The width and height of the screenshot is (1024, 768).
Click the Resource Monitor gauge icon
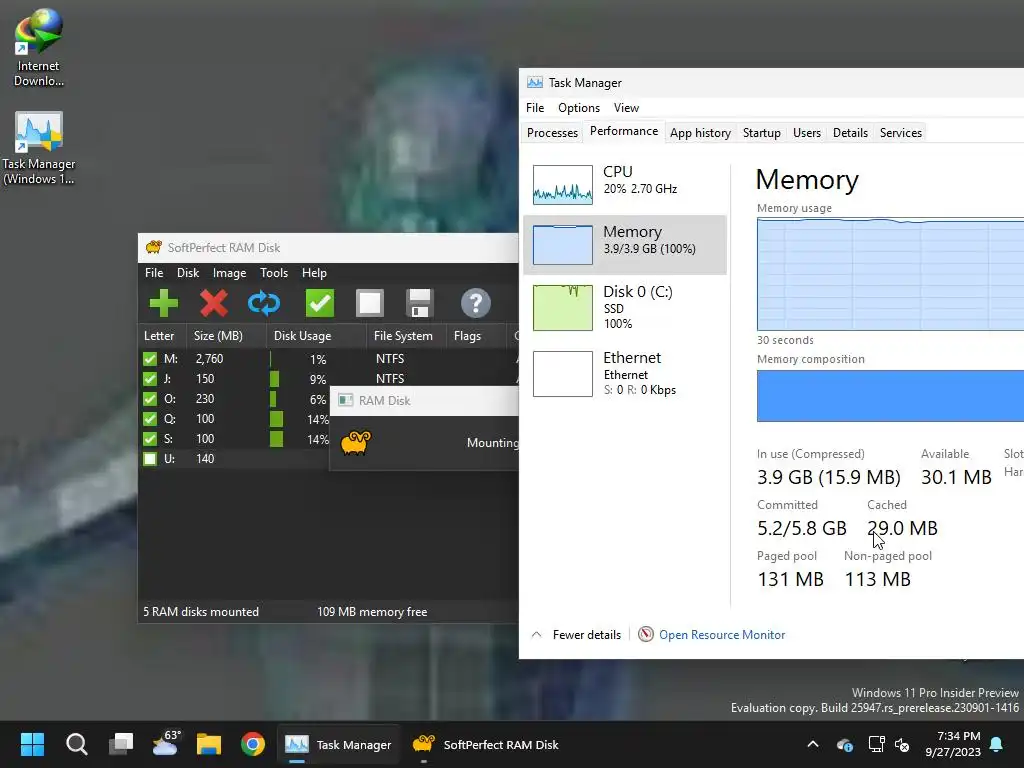645,634
